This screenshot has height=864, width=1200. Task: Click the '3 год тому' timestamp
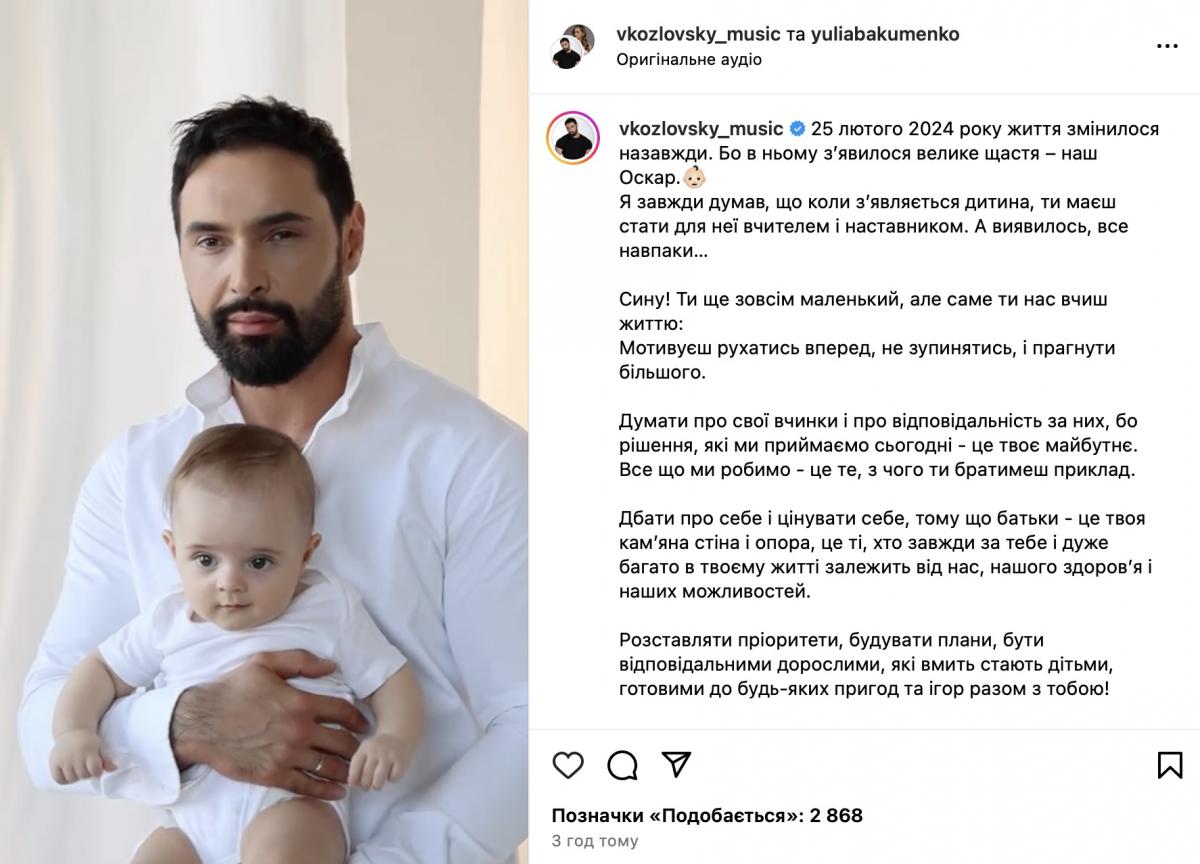click(595, 841)
